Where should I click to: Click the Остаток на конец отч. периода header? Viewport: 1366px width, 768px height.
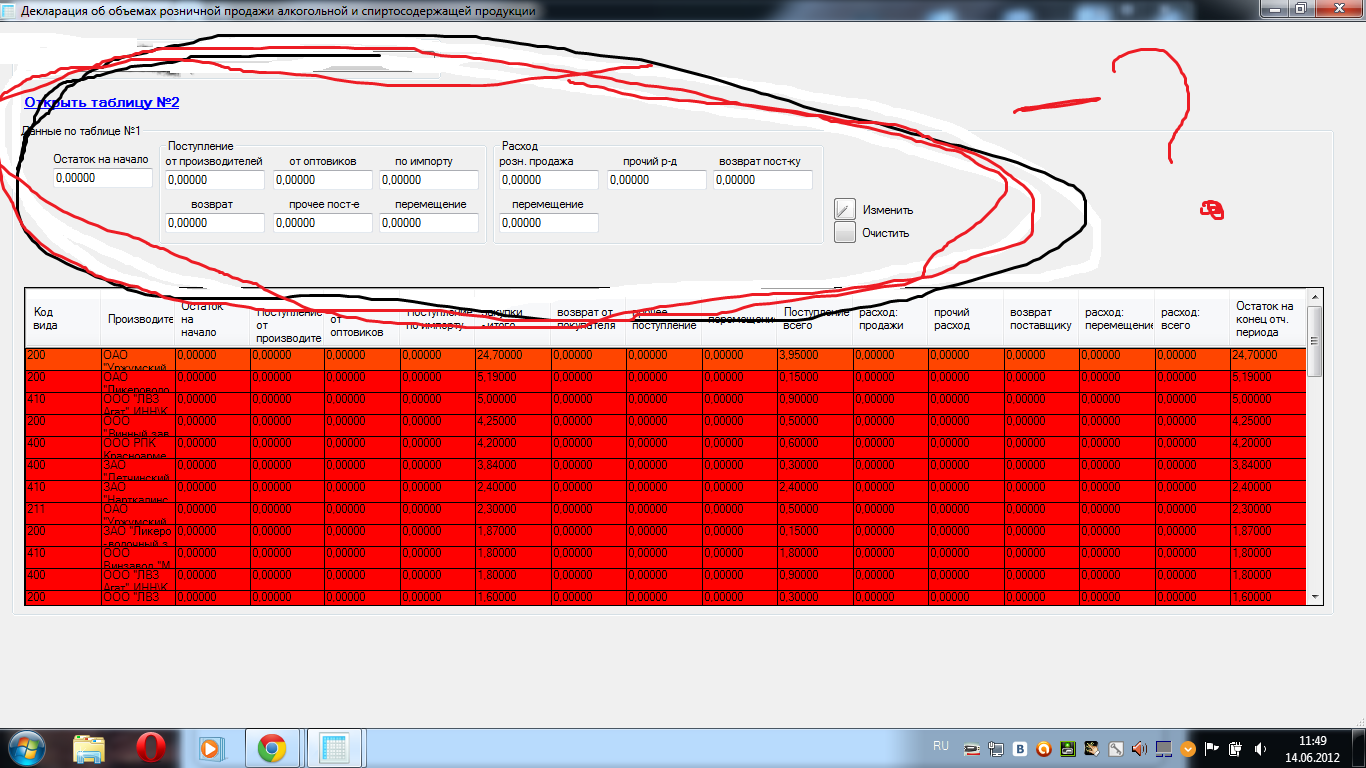click(1264, 318)
